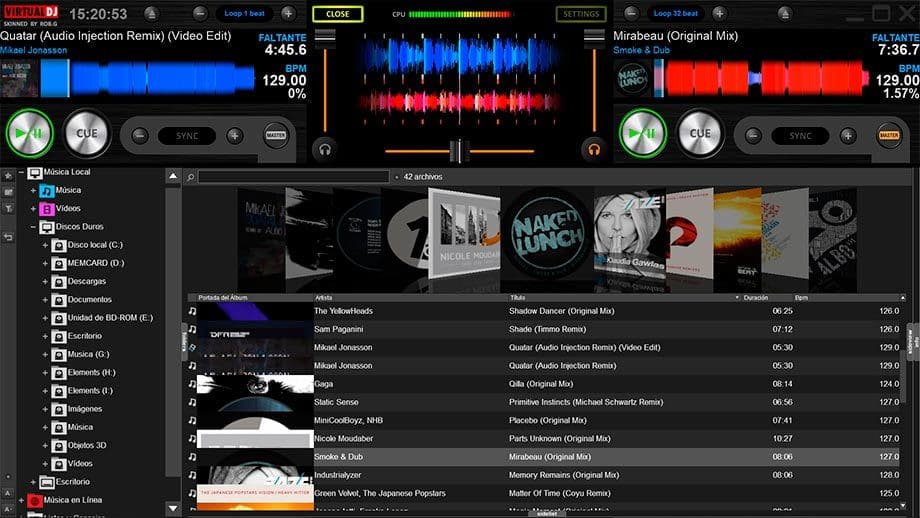
Task: Toggle MASTER on the left deck
Action: coord(276,136)
